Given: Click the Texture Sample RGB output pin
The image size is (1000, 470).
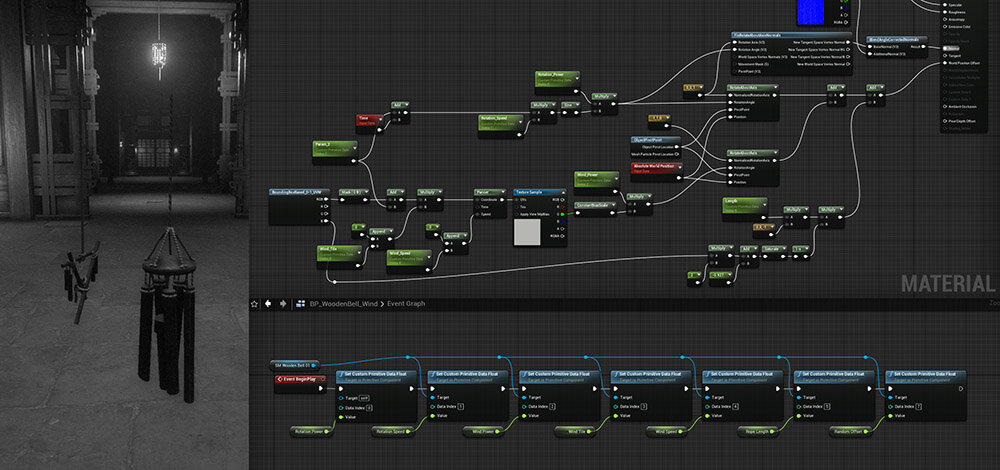Looking at the screenshot, I should (562, 200).
